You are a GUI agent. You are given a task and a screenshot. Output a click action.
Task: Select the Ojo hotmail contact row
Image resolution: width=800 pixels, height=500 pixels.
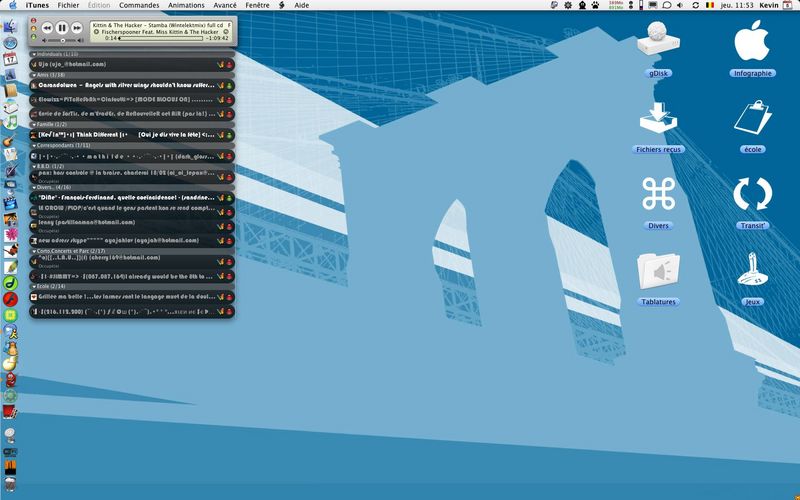132,65
